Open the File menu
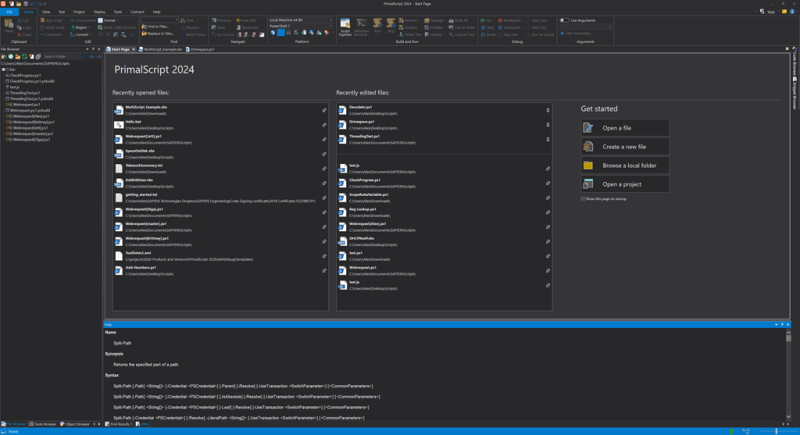Screen dimensions: 800x435 tap(9, 11)
